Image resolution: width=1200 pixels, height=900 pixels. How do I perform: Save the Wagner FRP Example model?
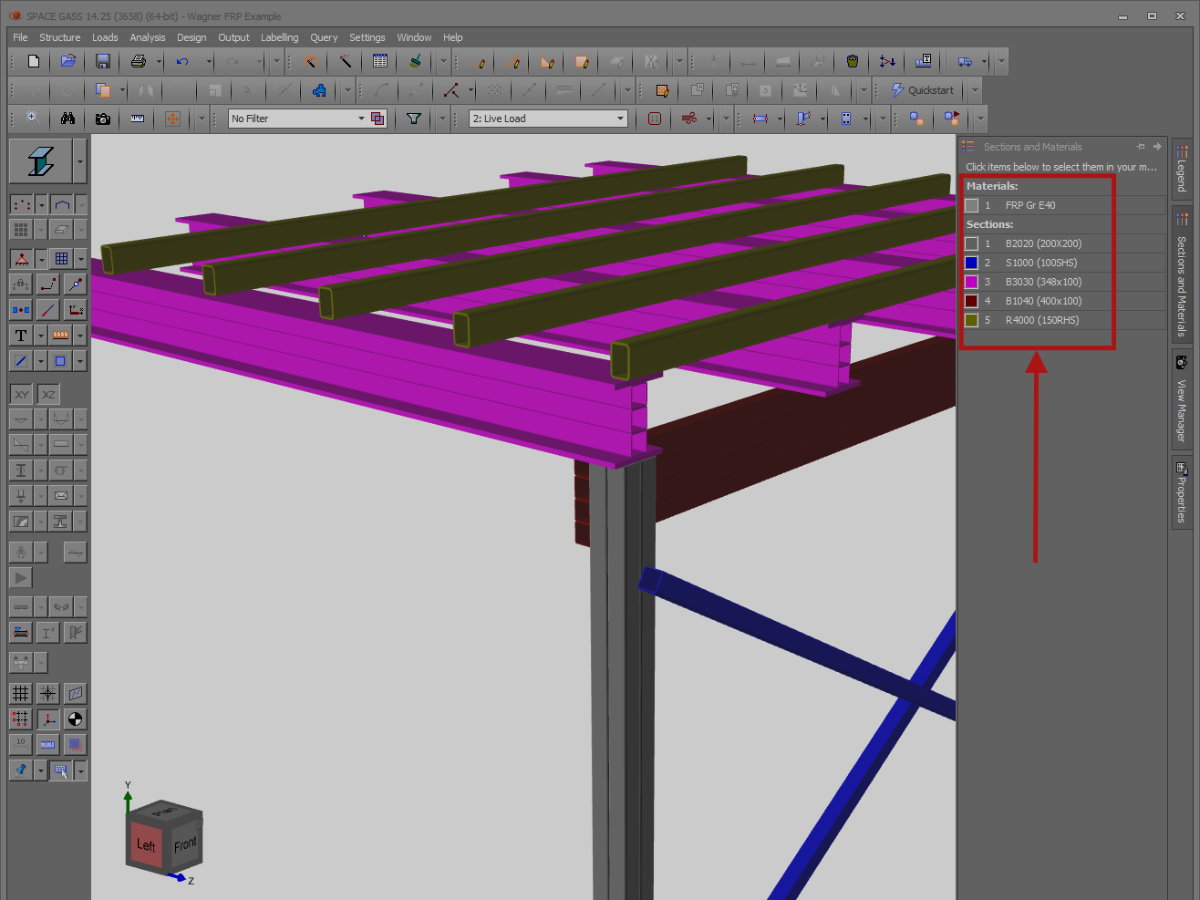pyautogui.click(x=102, y=61)
